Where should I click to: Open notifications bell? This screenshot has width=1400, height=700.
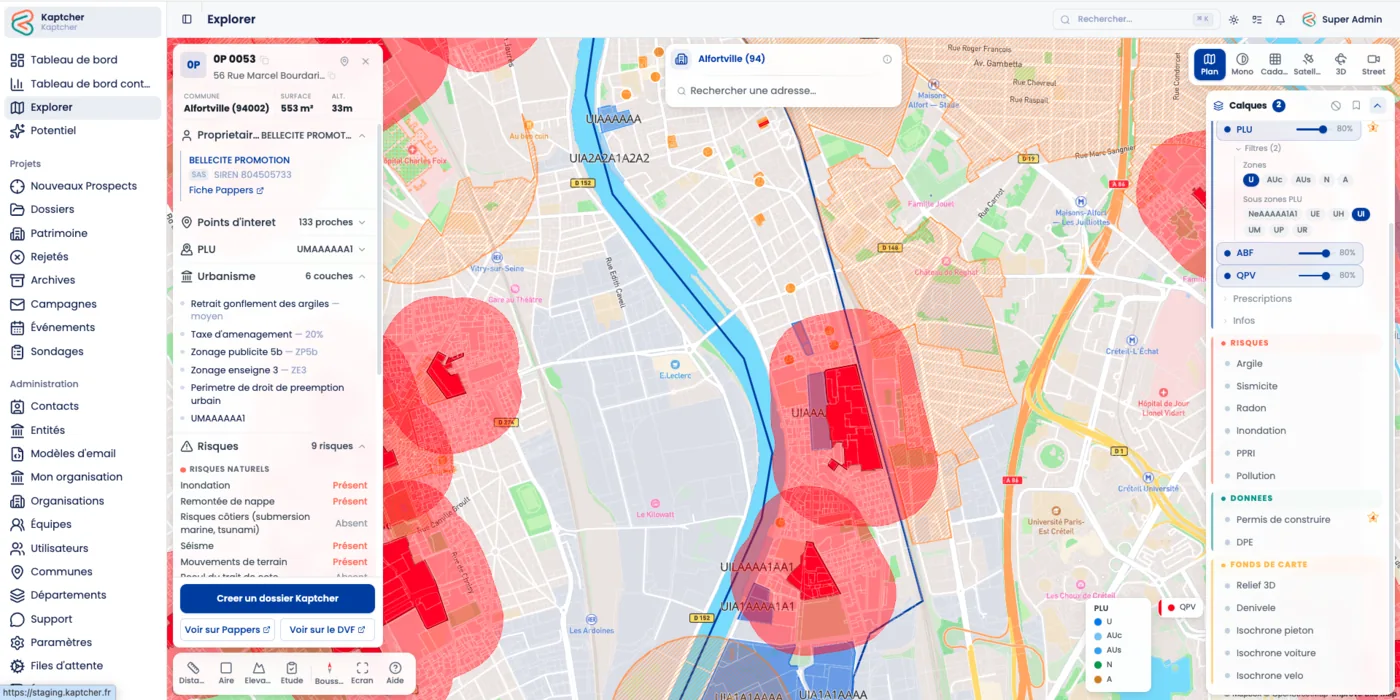coord(1280,19)
